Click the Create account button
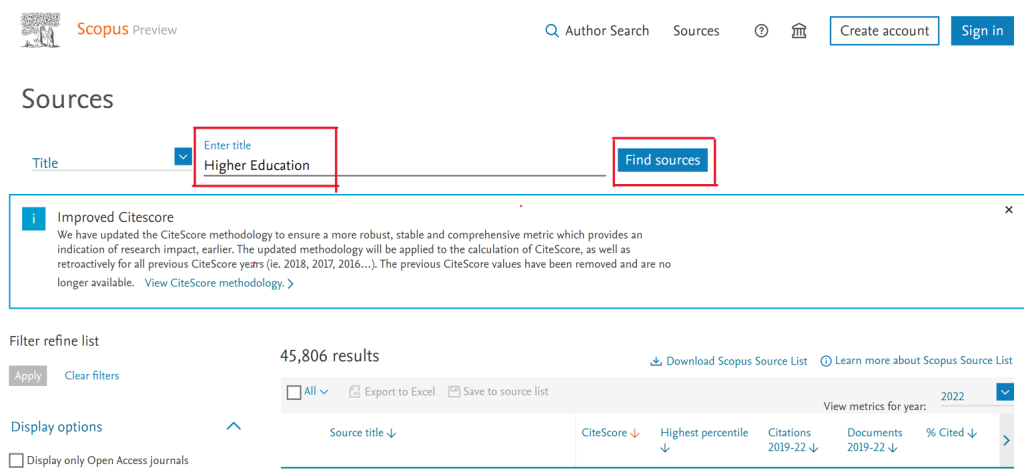 [x=884, y=31]
